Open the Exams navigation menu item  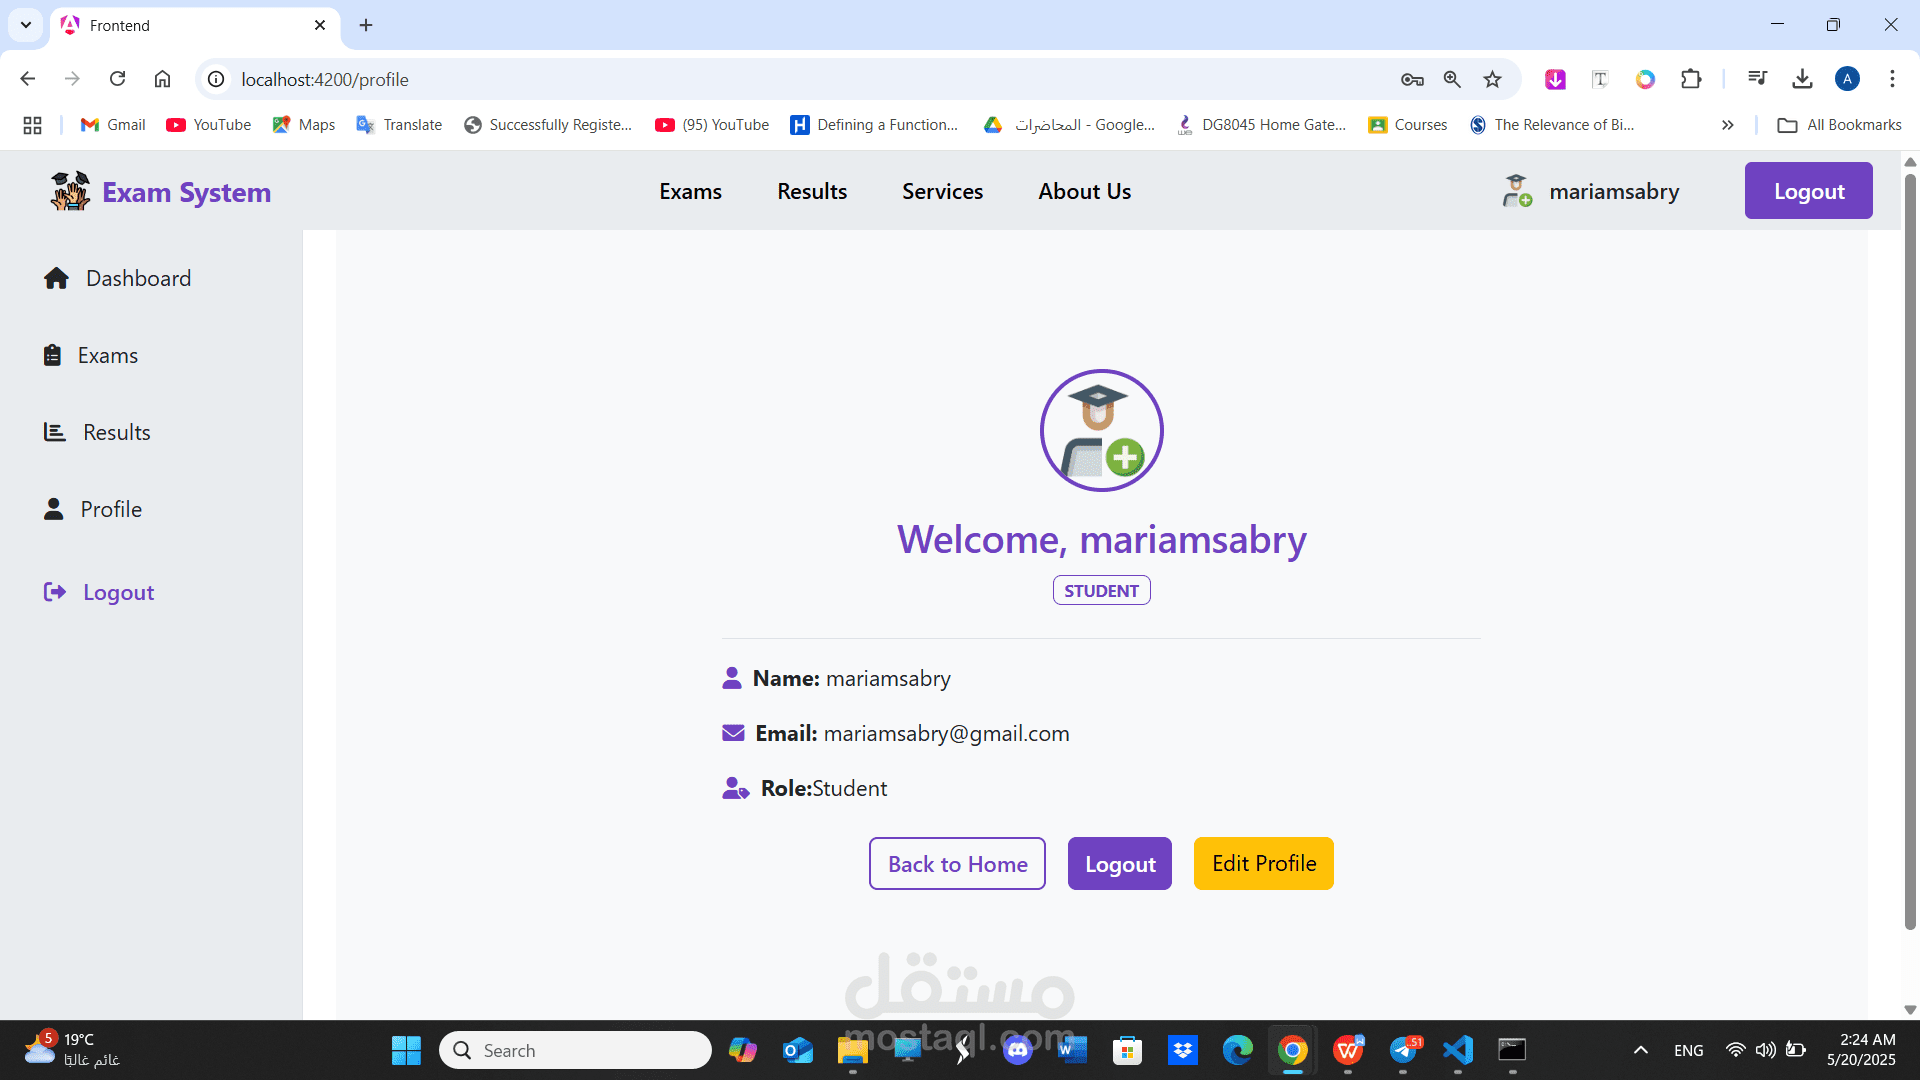690,191
